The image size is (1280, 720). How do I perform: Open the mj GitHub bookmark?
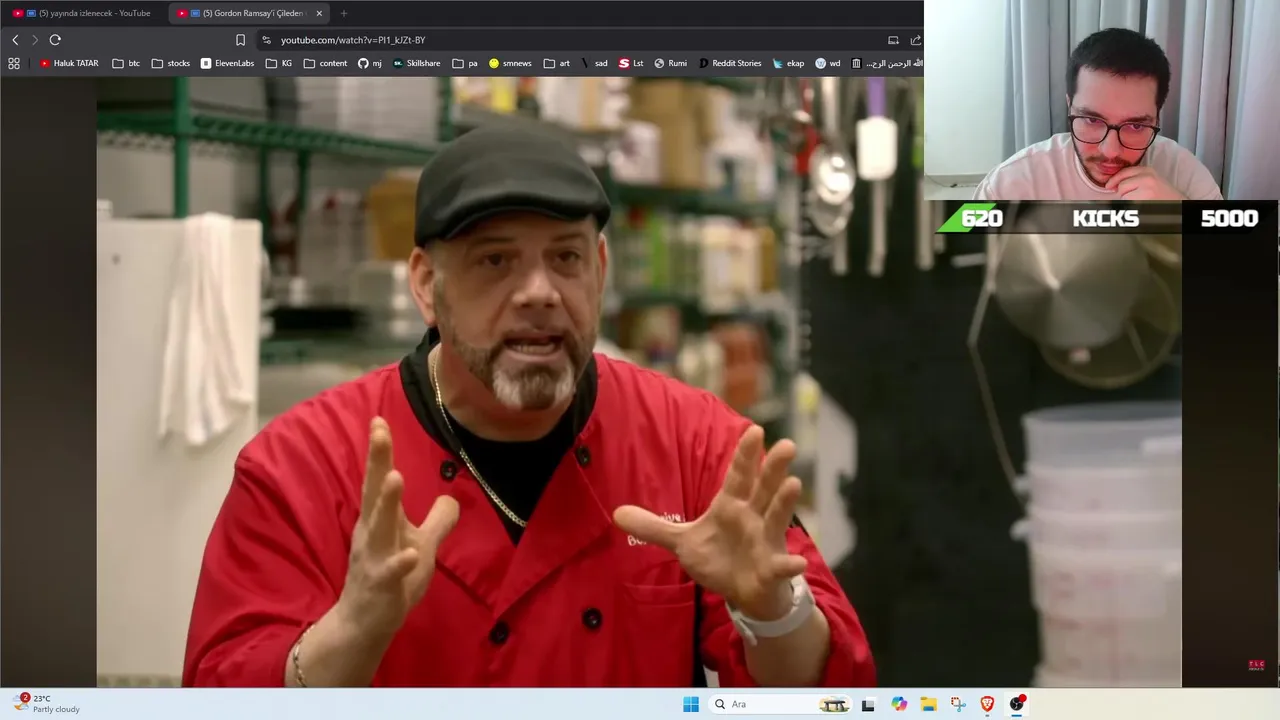pos(370,63)
